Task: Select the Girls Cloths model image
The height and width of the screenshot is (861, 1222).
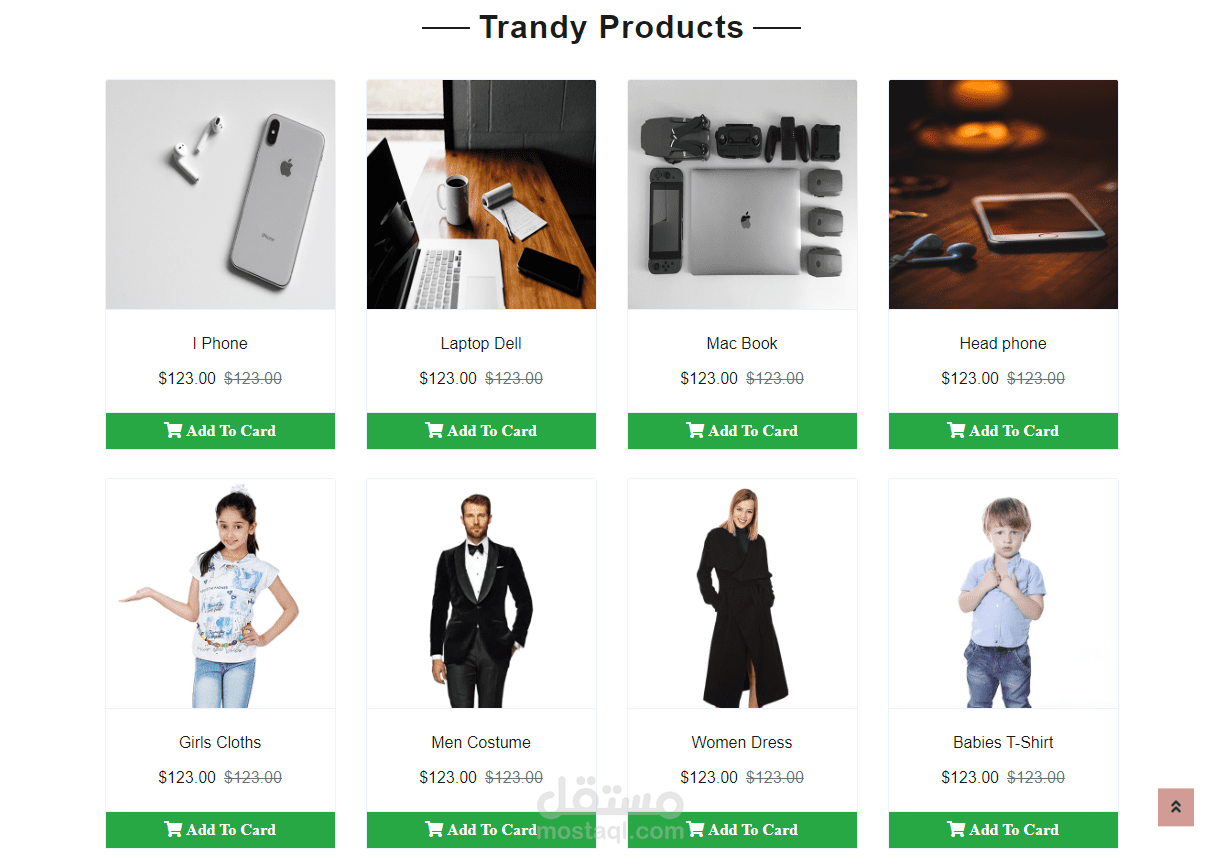Action: (220, 594)
